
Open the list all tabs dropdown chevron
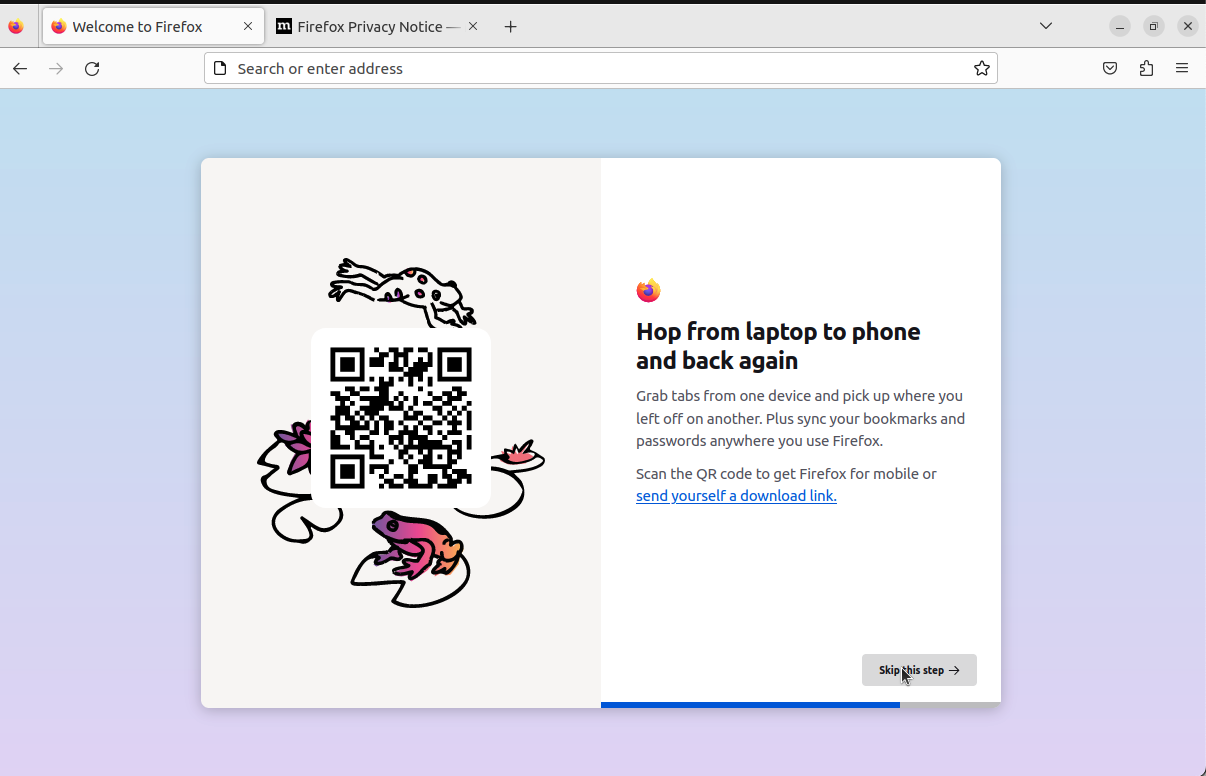click(x=1045, y=26)
